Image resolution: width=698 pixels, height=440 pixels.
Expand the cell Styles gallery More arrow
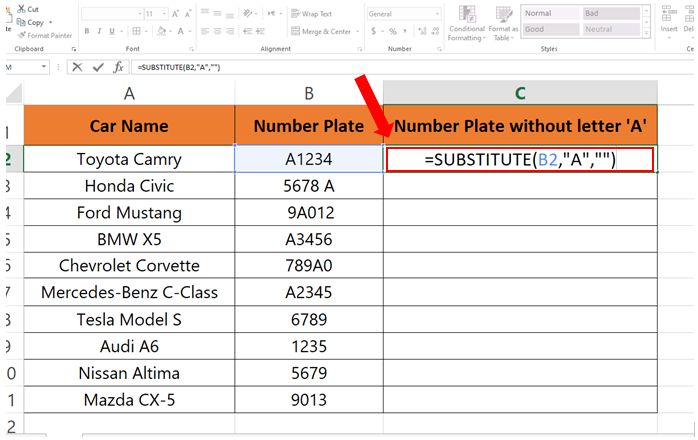click(646, 32)
